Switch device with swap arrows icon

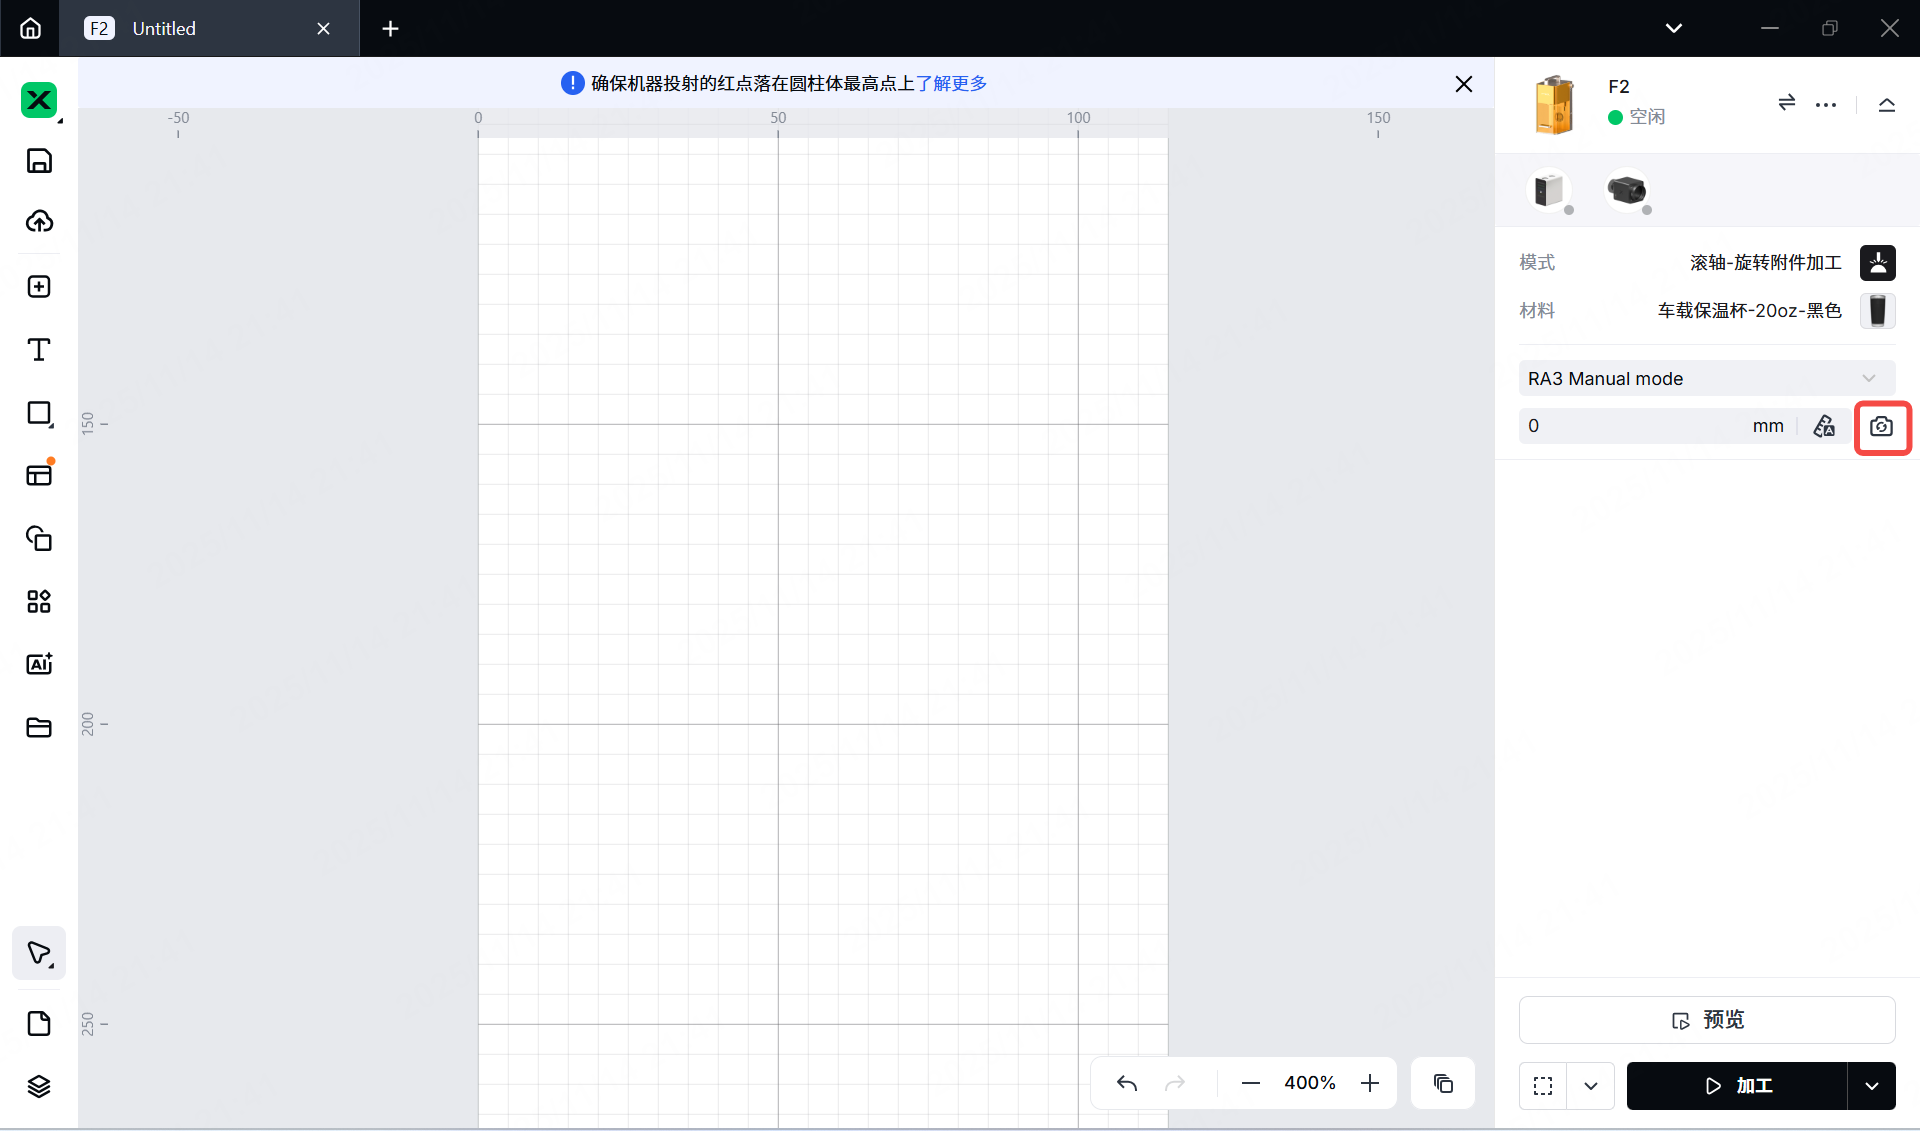point(1786,103)
